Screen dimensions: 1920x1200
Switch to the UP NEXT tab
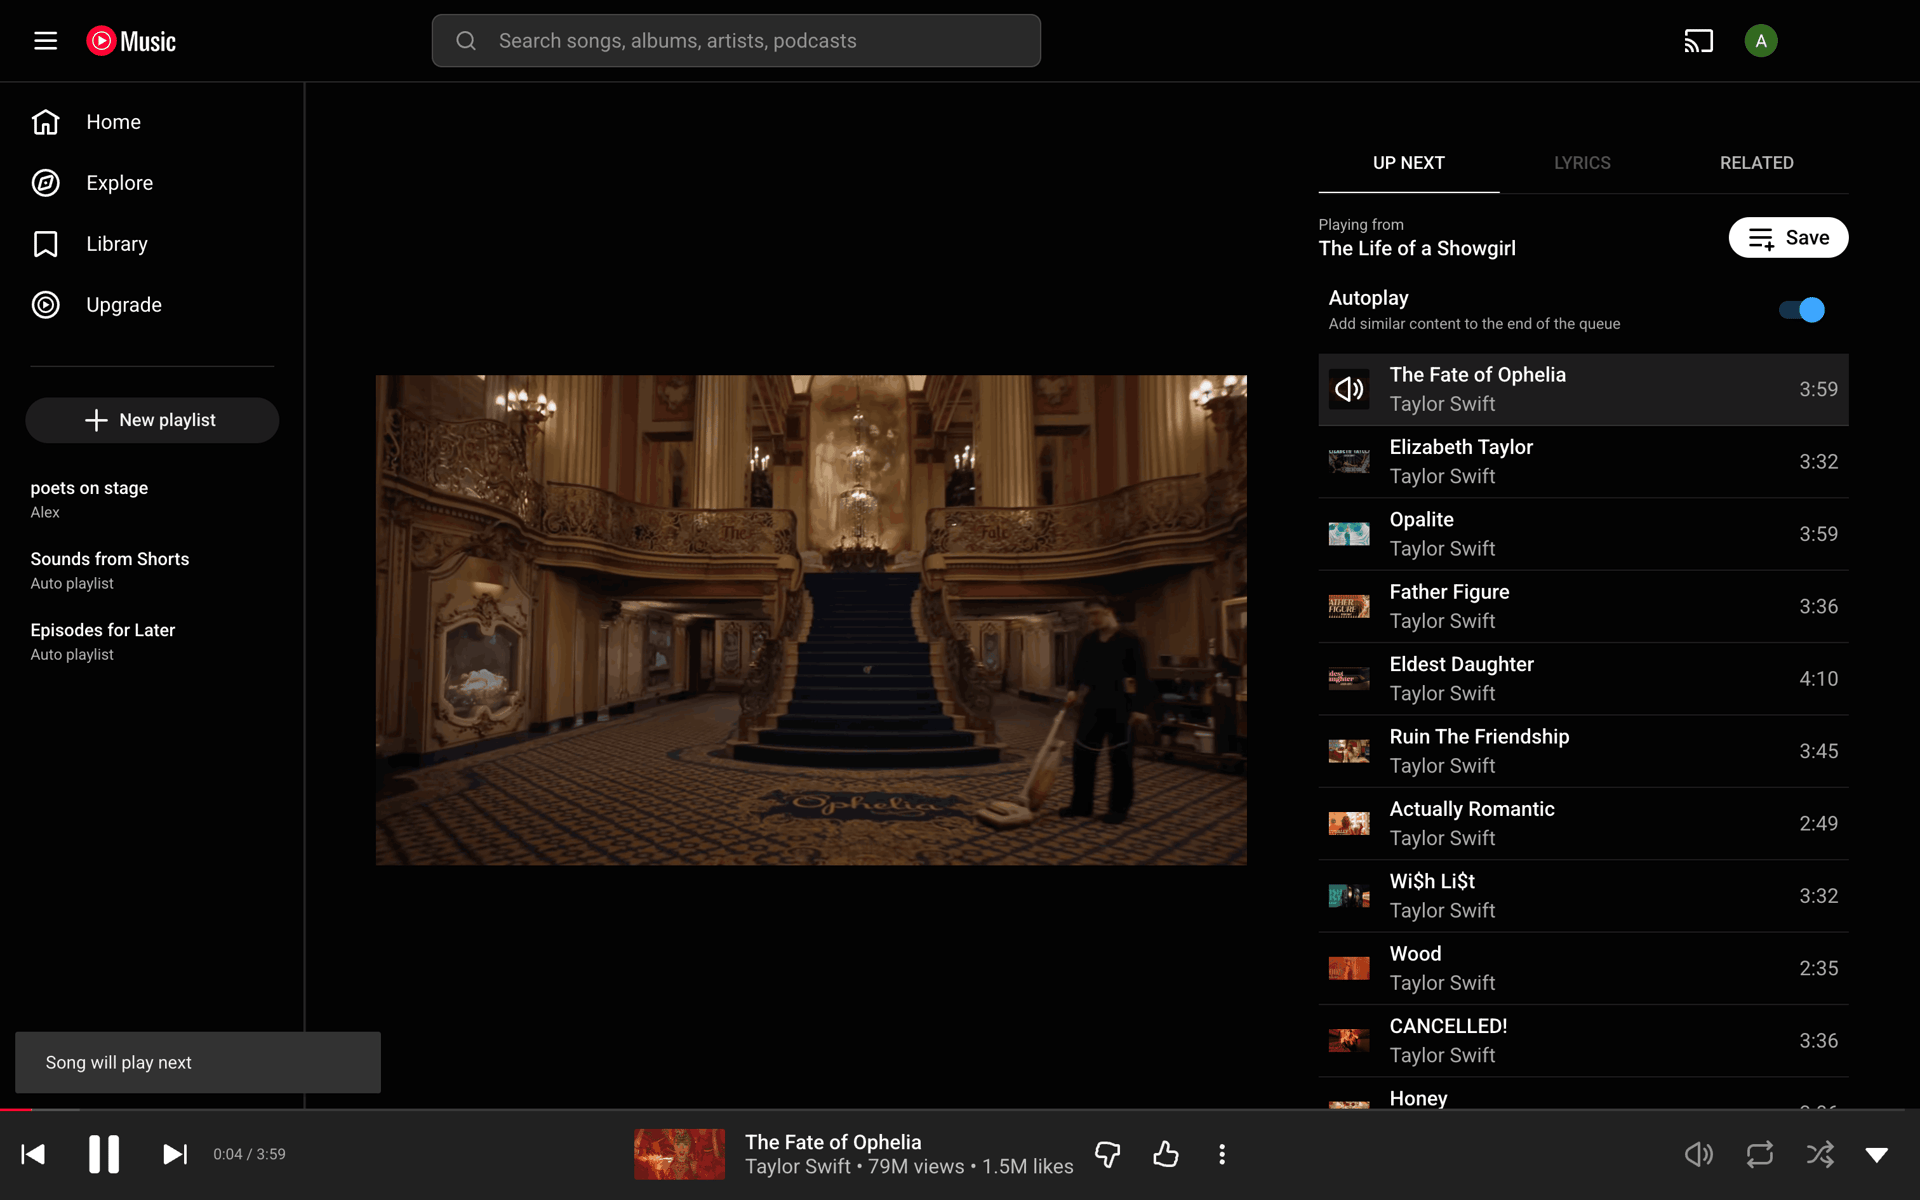(x=1408, y=163)
